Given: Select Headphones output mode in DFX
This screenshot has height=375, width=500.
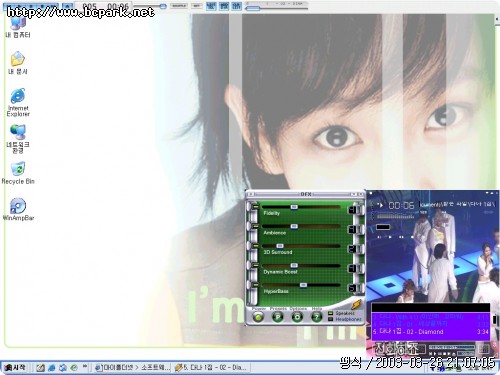Looking at the screenshot, I should [x=345, y=319].
